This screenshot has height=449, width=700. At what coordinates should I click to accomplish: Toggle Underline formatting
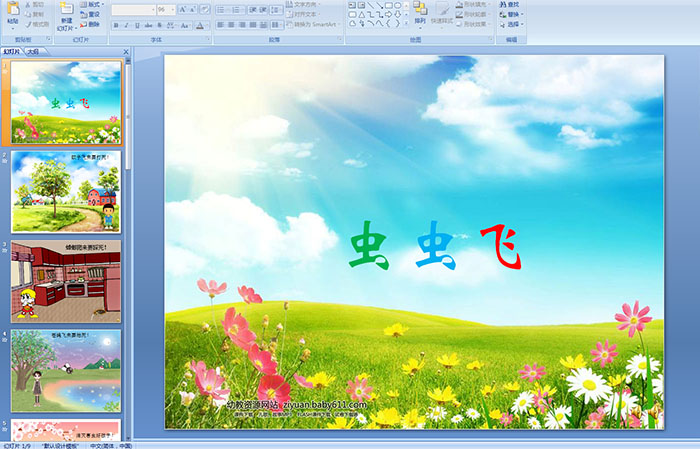(x=137, y=25)
